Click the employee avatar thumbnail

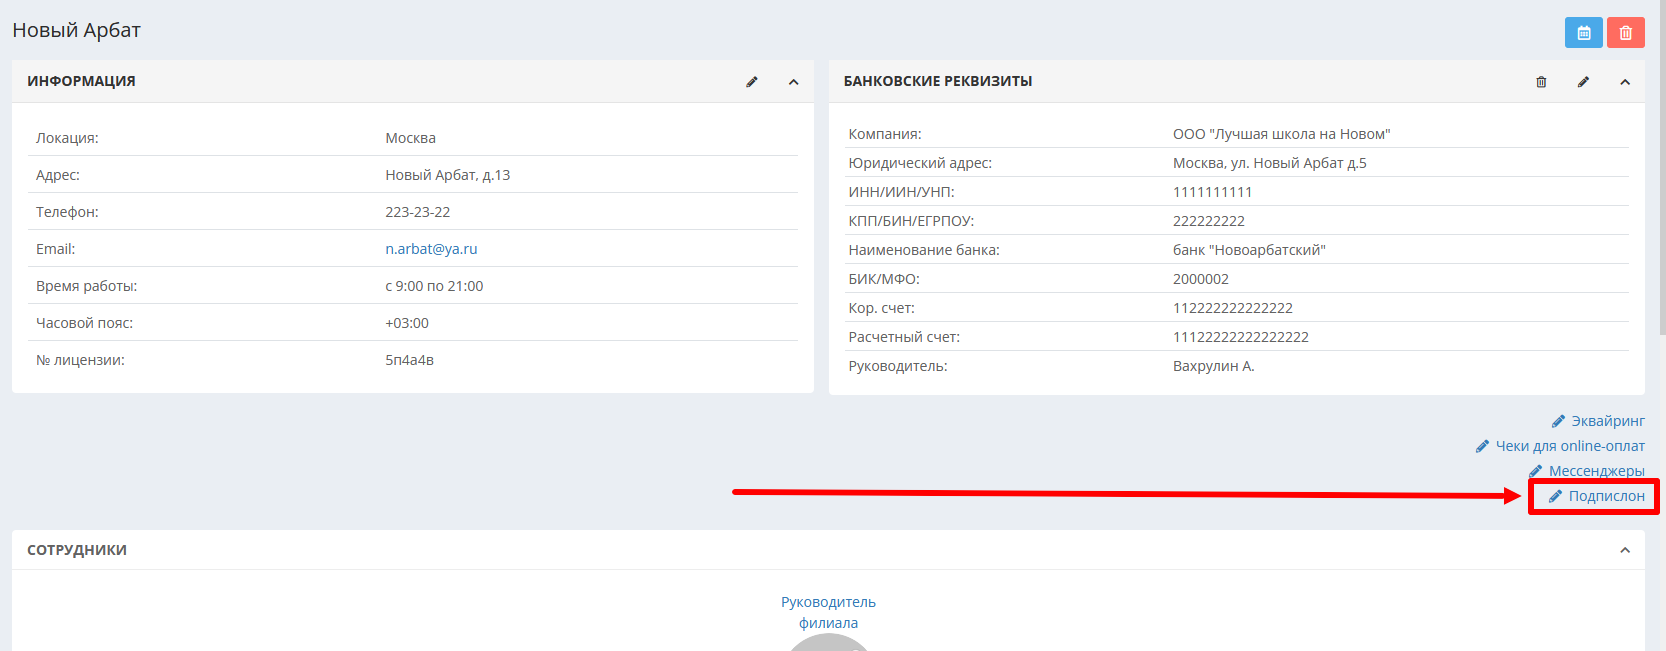point(828,642)
